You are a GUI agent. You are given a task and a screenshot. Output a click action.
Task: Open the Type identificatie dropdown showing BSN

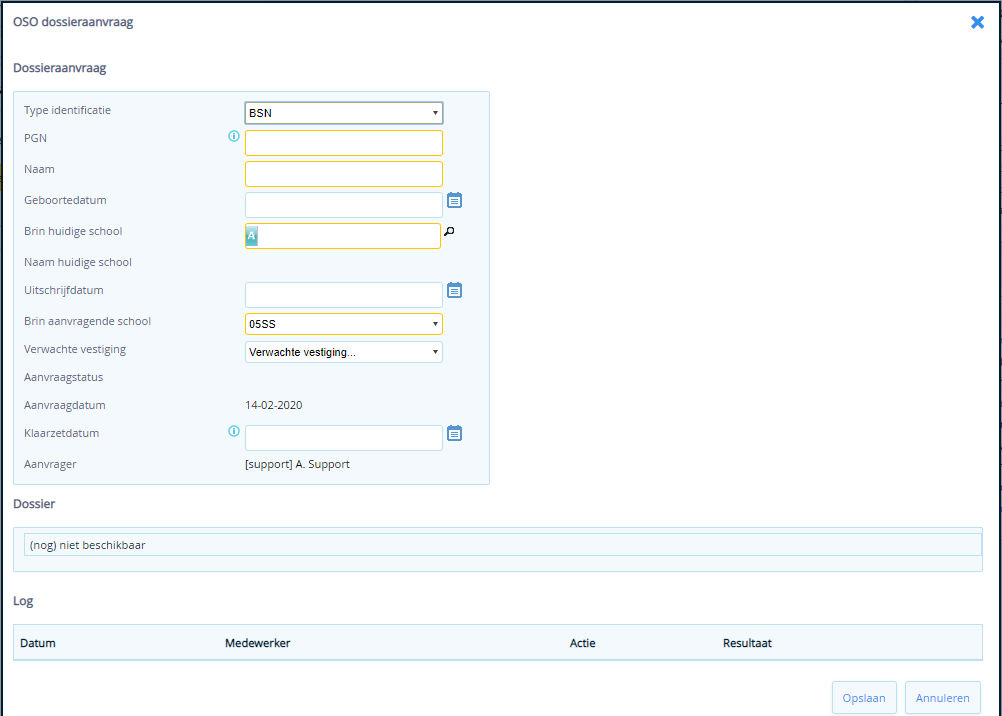[343, 113]
